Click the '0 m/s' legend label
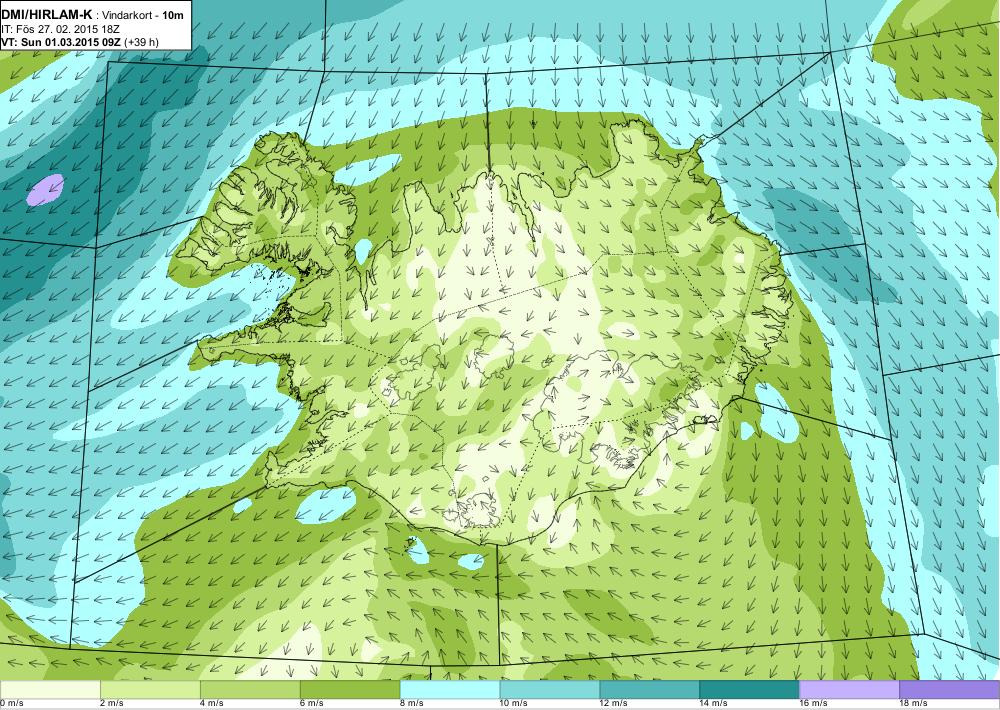Viewport: 1000px width, 710px height. [11, 704]
